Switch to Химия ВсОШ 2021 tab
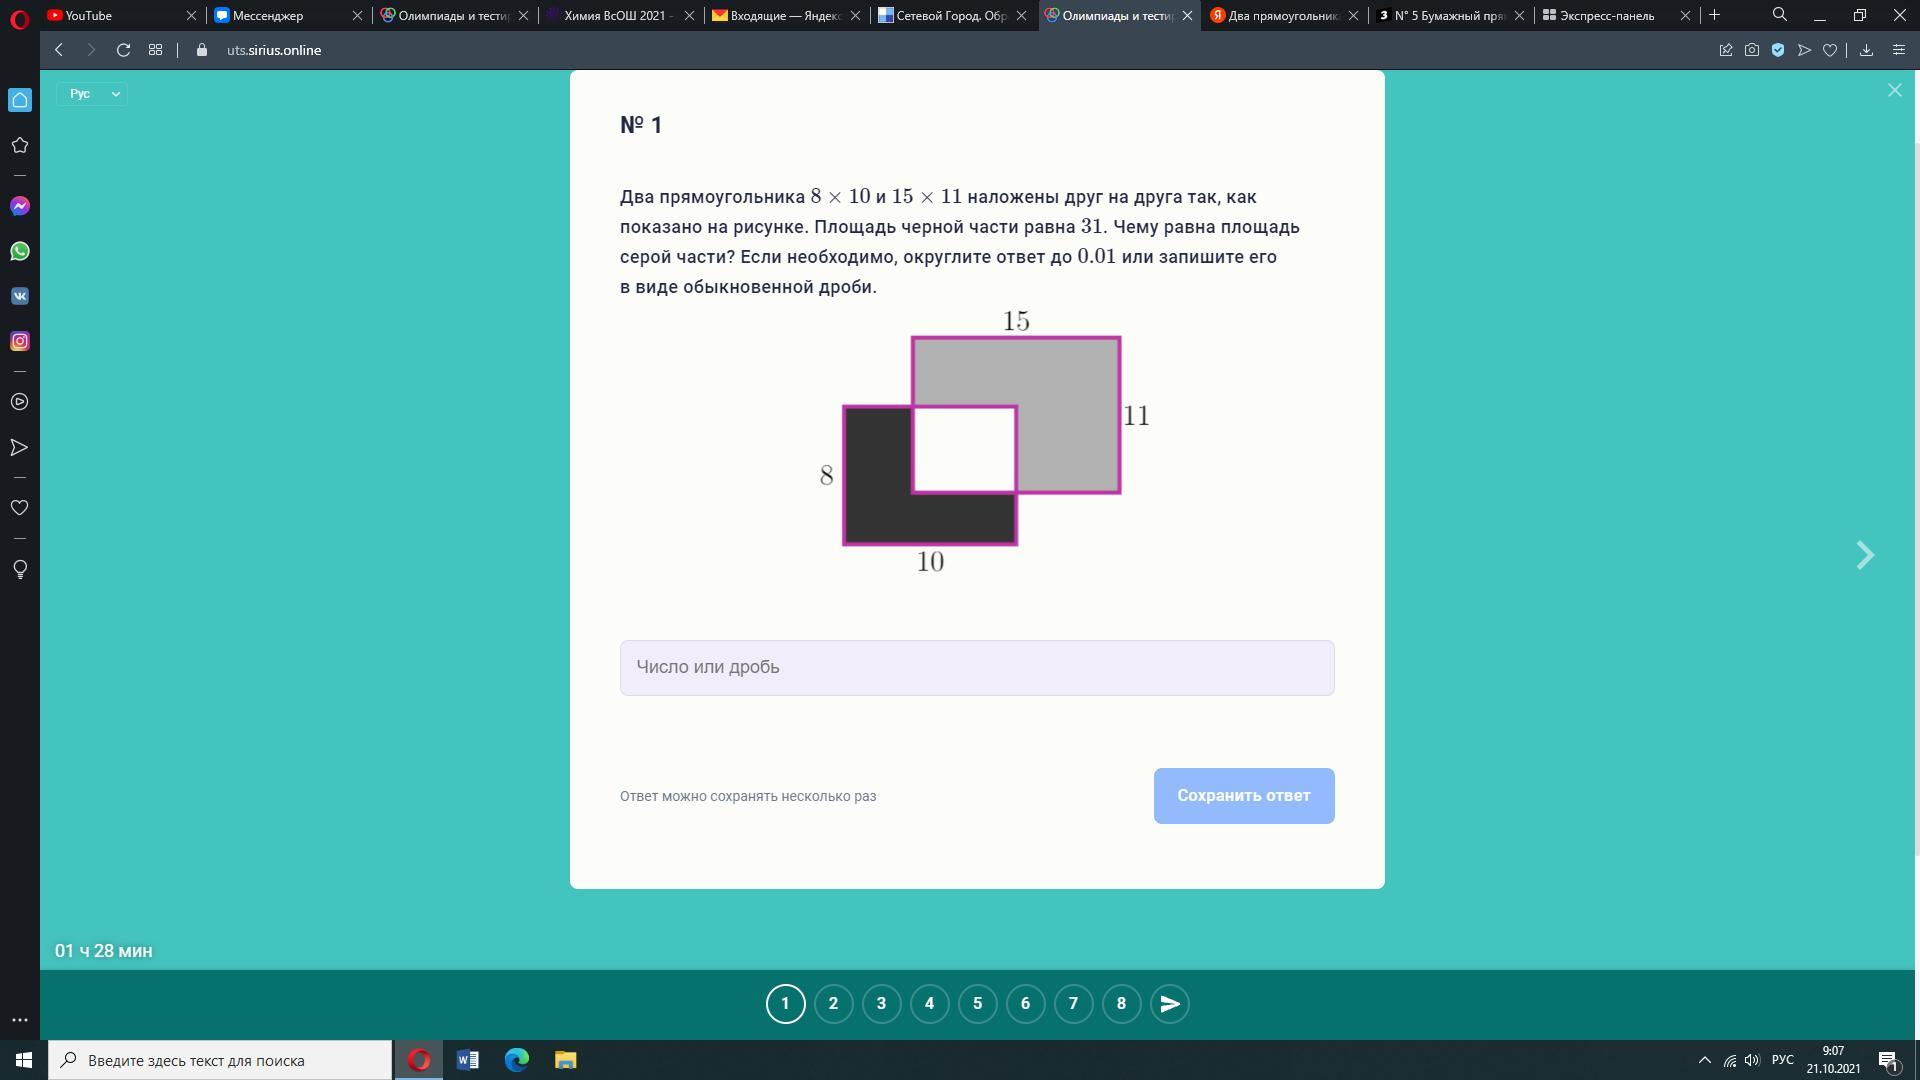1920x1080 pixels. 617,15
